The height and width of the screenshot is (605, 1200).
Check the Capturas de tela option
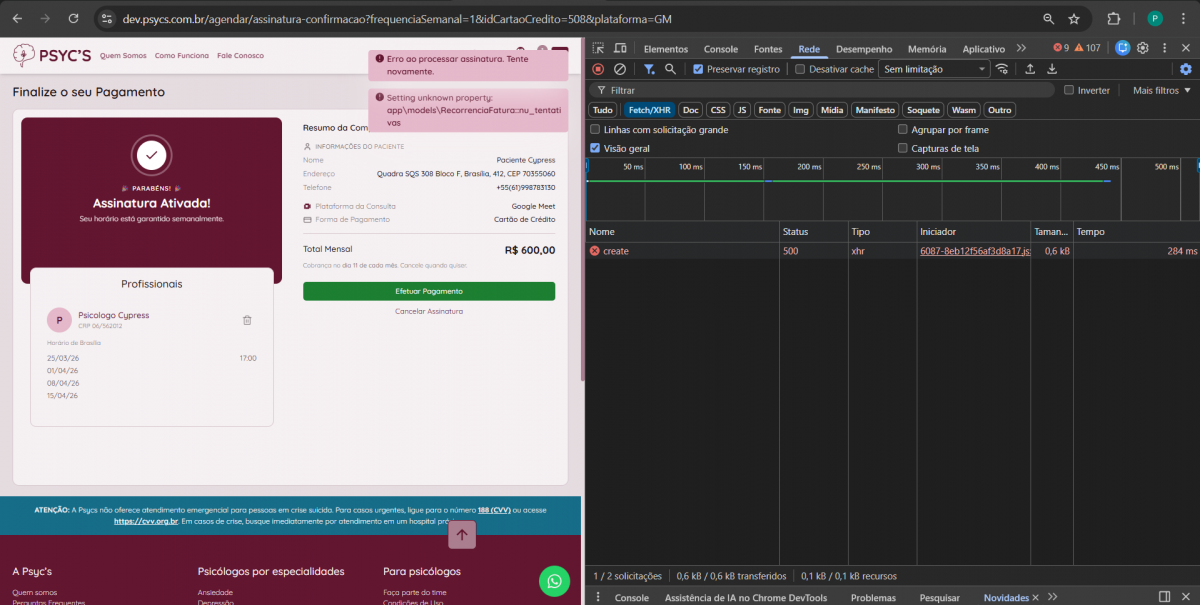(903, 148)
